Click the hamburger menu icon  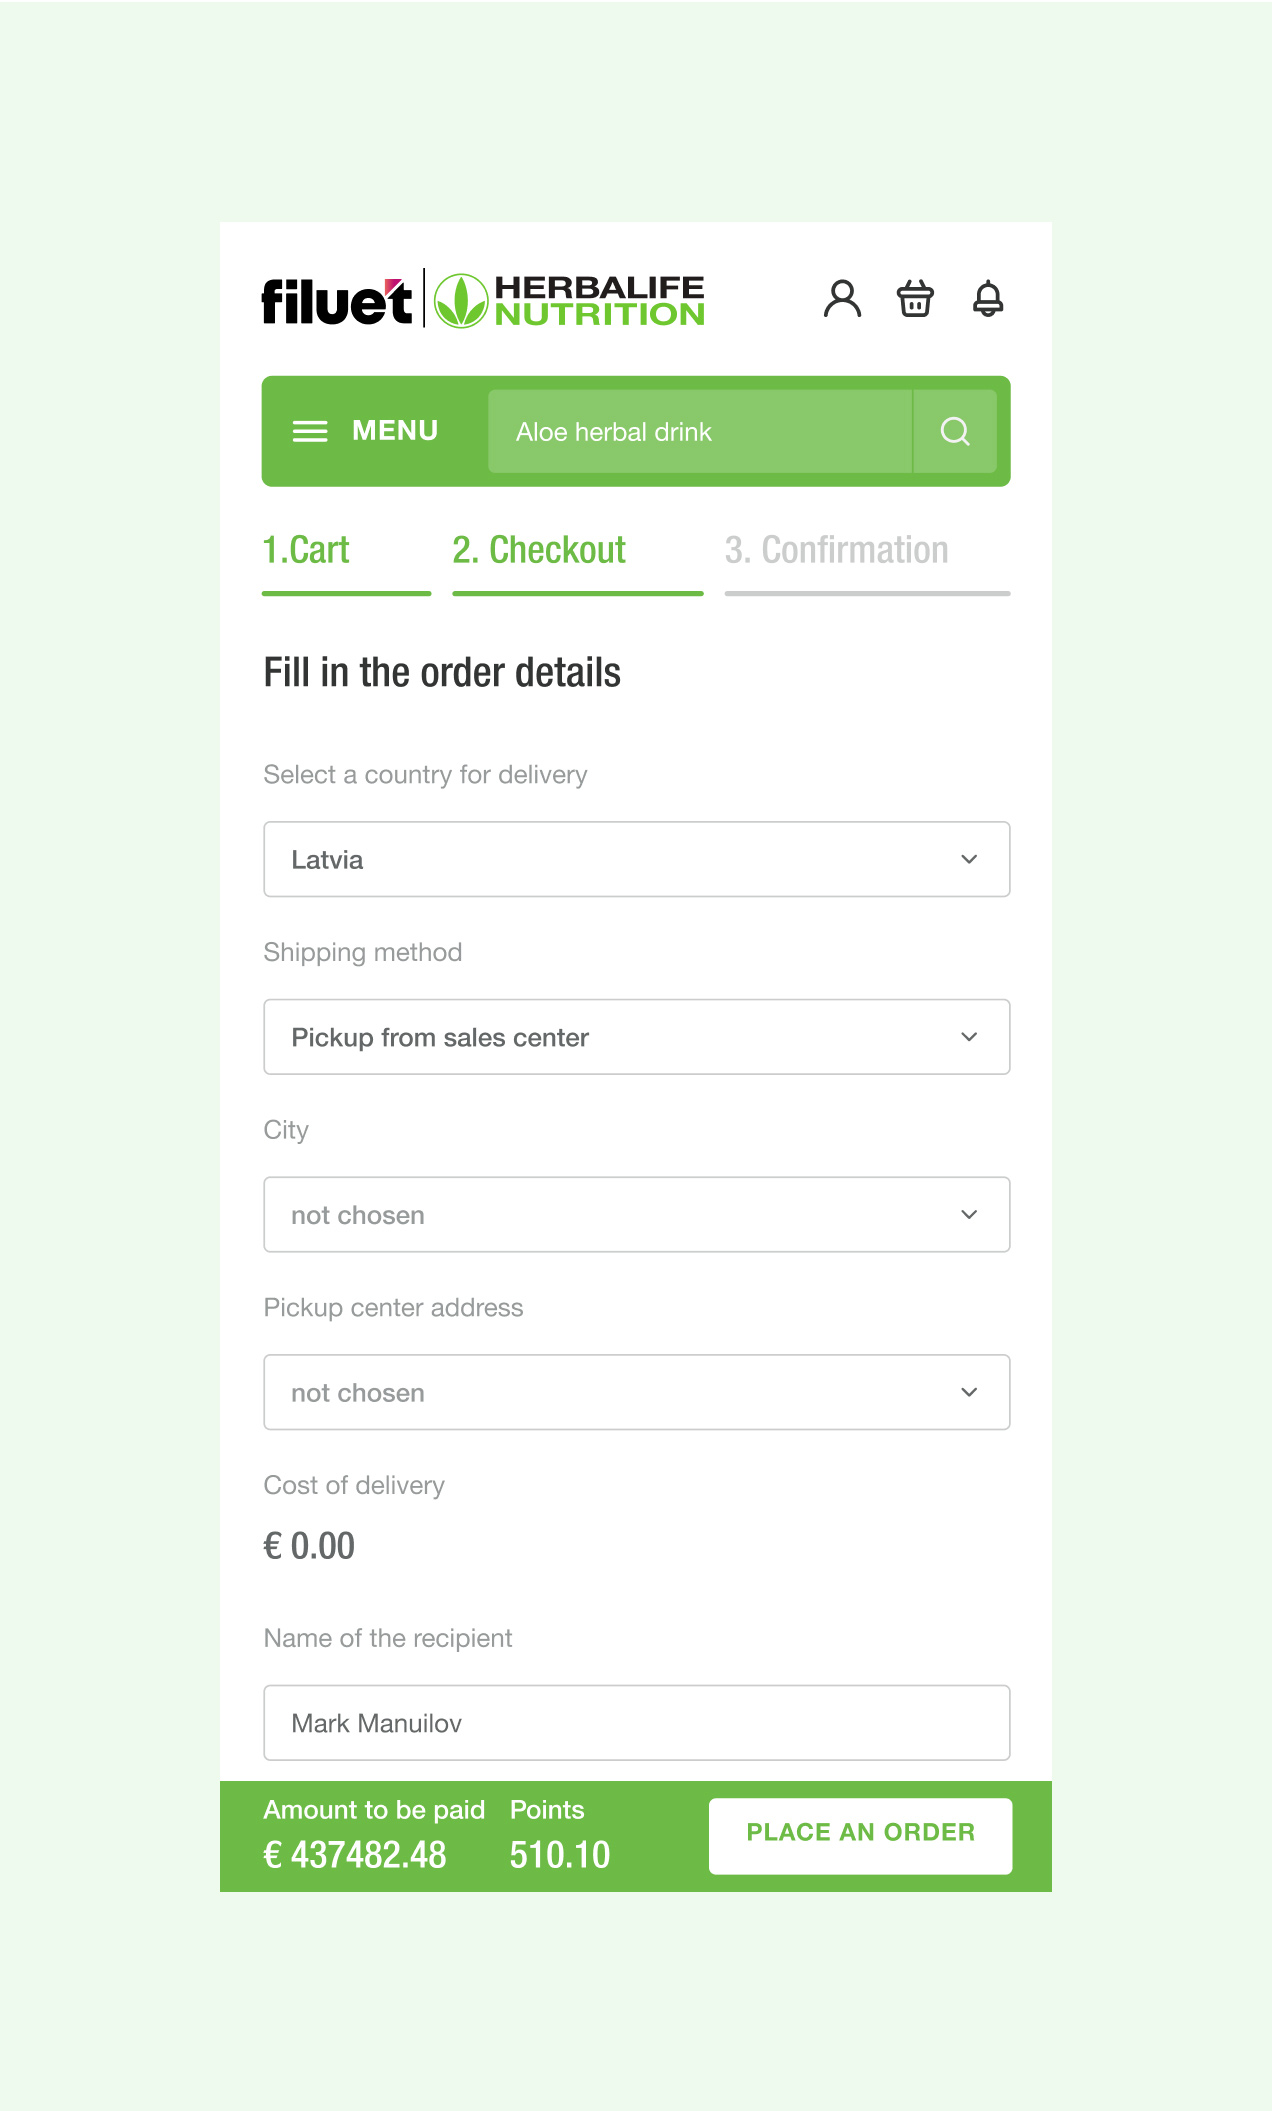(310, 431)
